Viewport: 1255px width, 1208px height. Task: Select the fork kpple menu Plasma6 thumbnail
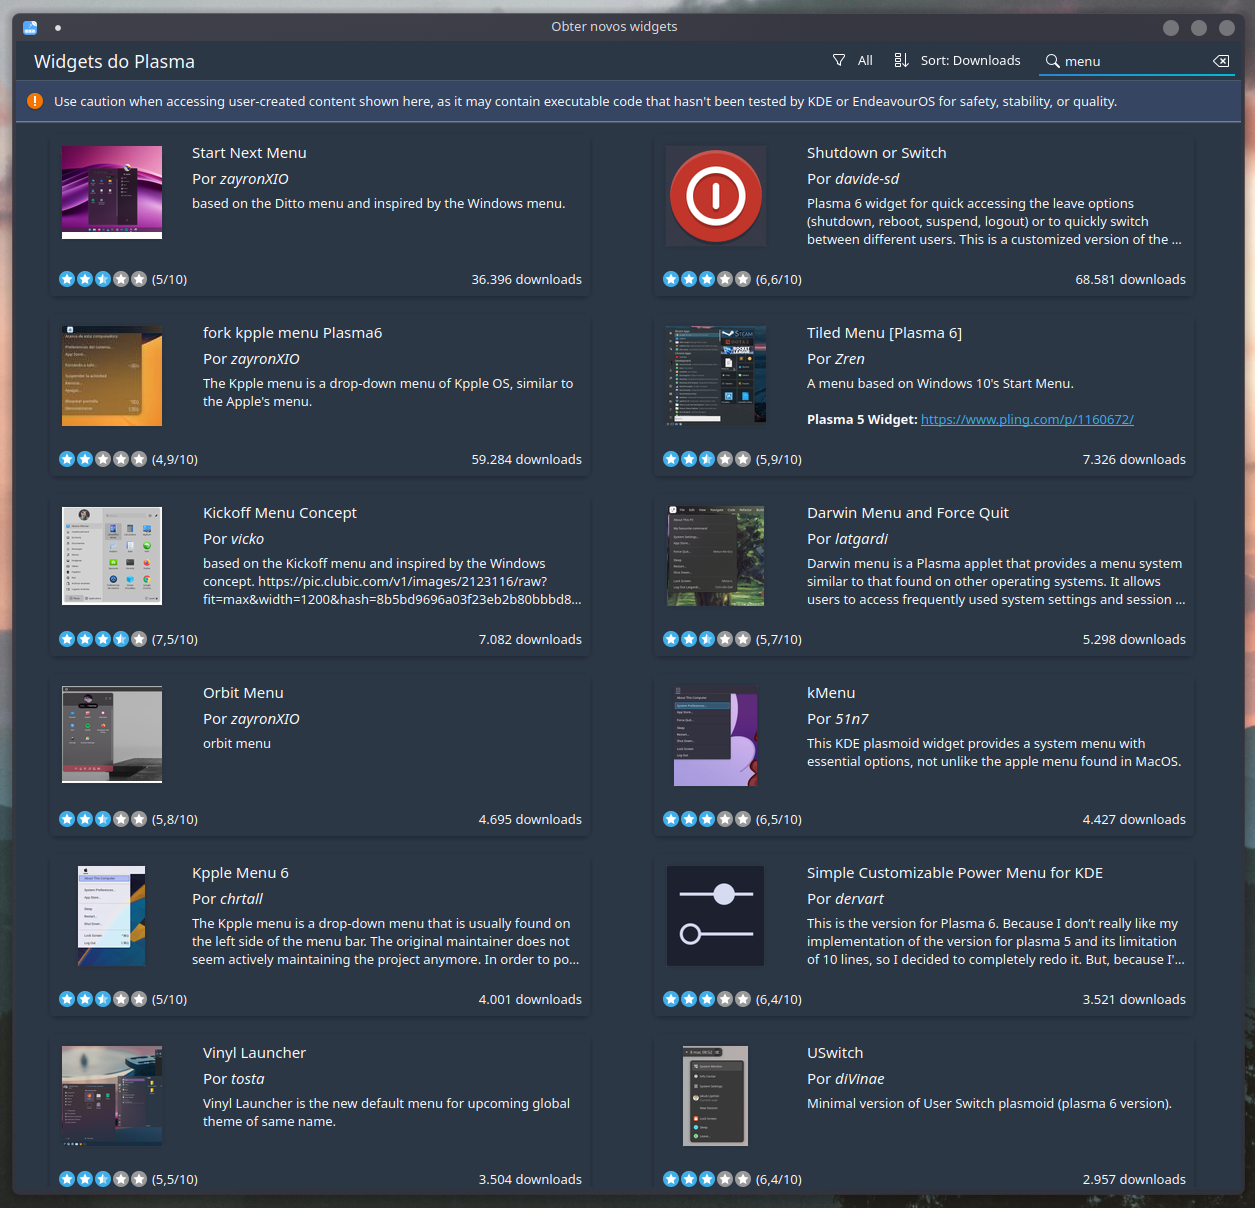(x=112, y=376)
